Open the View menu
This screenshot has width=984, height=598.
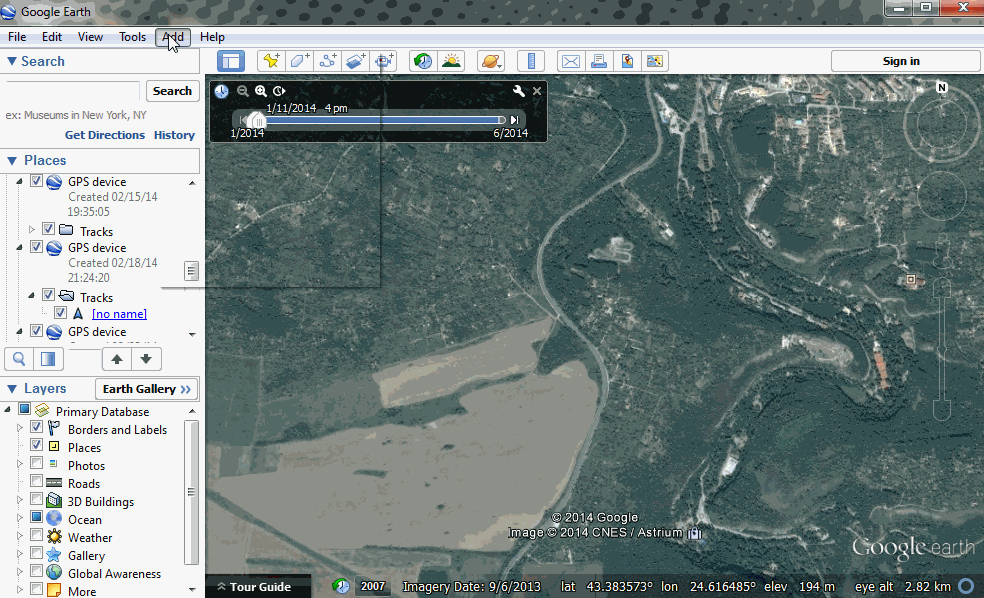pos(90,37)
